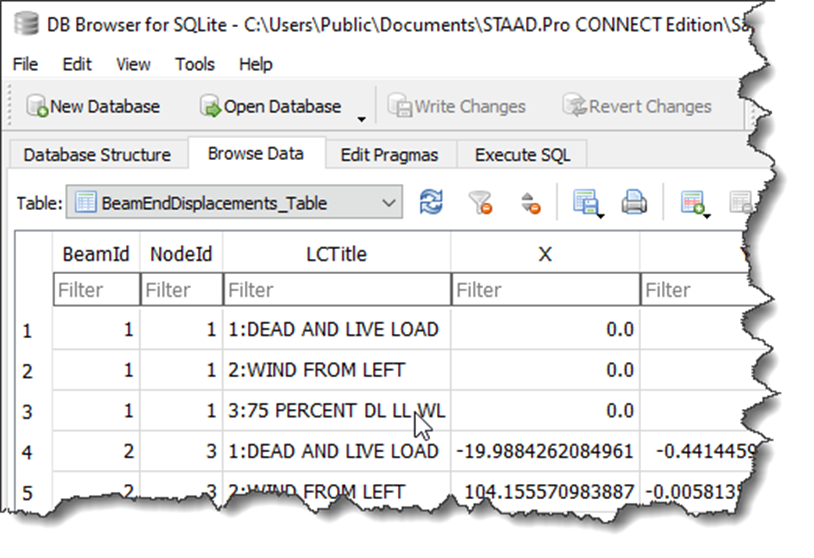
Task: Sort by the X column header
Action: (x=545, y=254)
